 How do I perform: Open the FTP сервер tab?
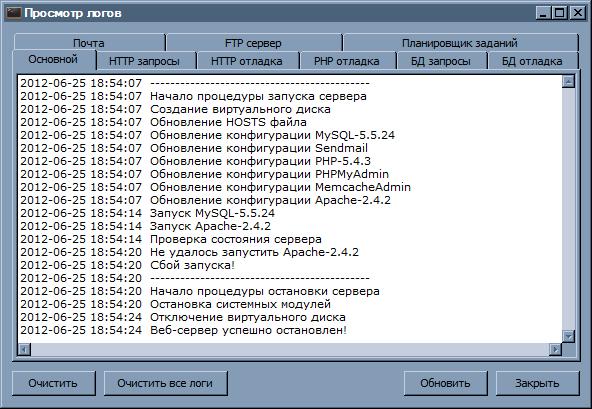253,43
